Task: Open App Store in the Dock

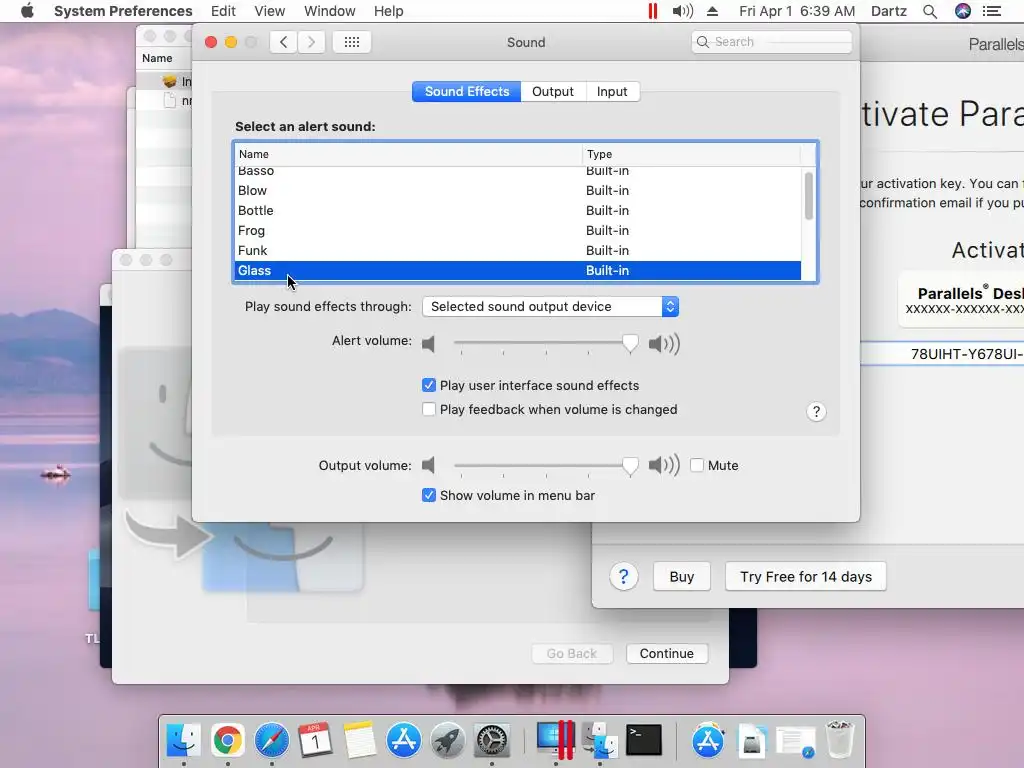Action: (404, 740)
